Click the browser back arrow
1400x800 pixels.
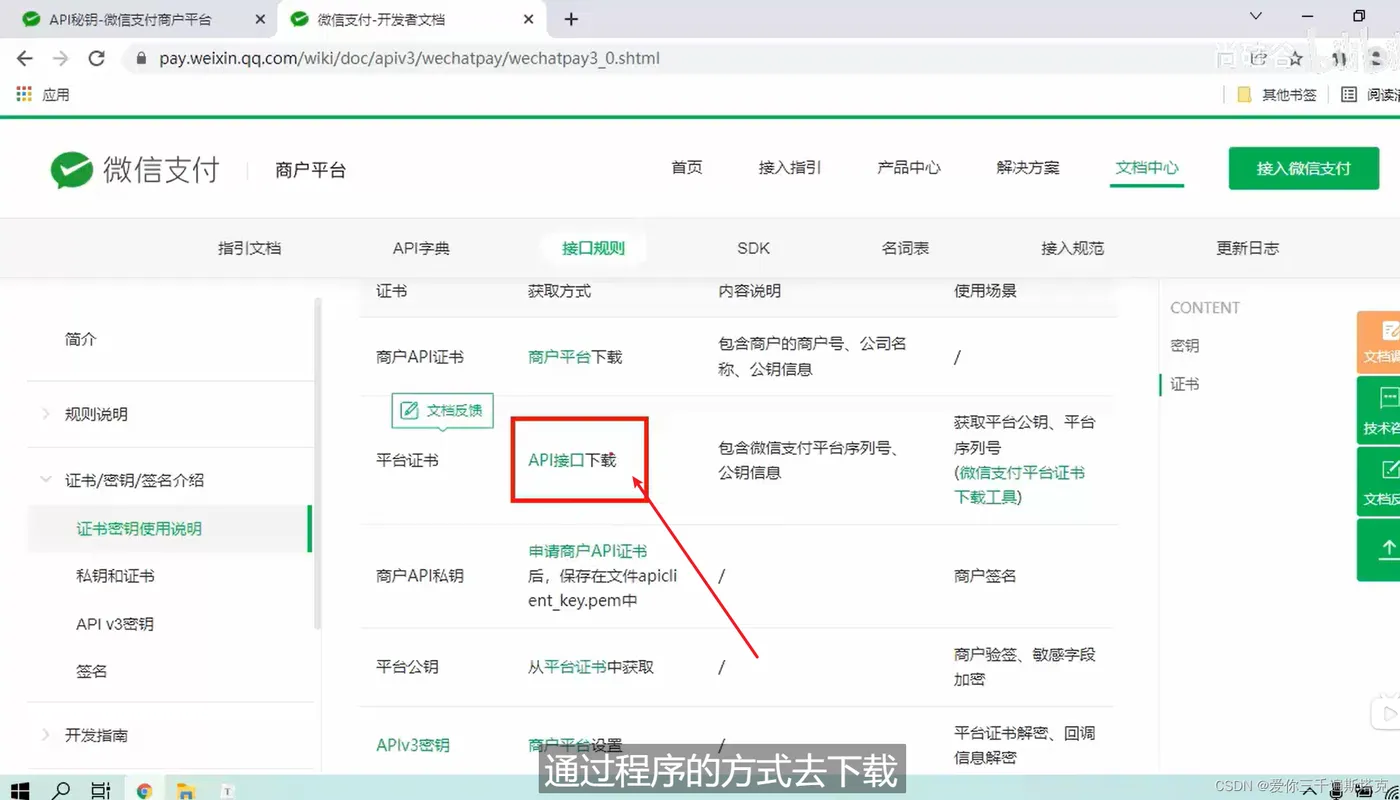pyautogui.click(x=25, y=58)
